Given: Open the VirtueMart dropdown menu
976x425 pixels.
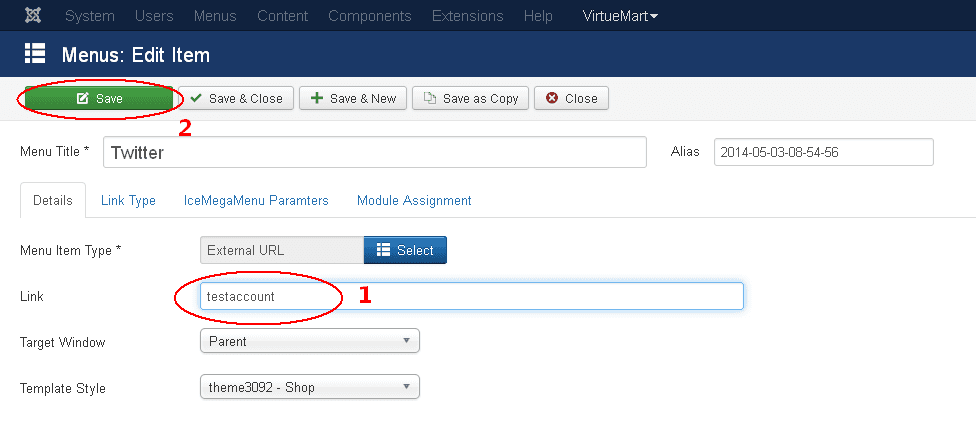Looking at the screenshot, I should coord(621,16).
